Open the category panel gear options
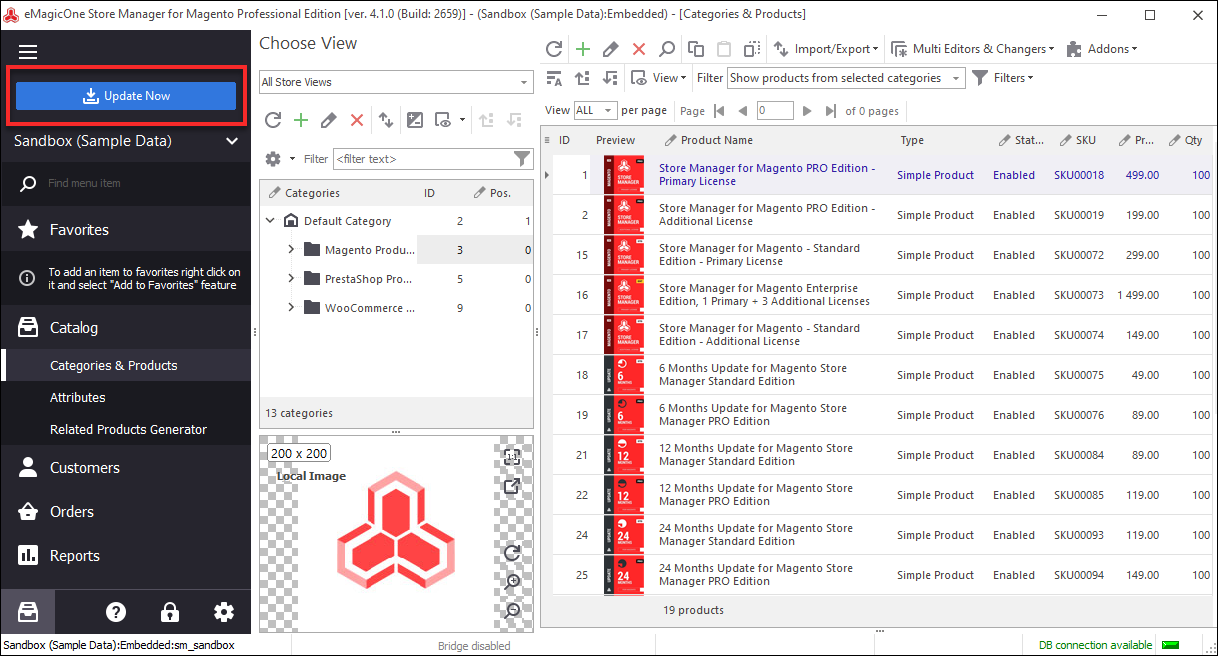The height and width of the screenshot is (656, 1218). (x=273, y=159)
